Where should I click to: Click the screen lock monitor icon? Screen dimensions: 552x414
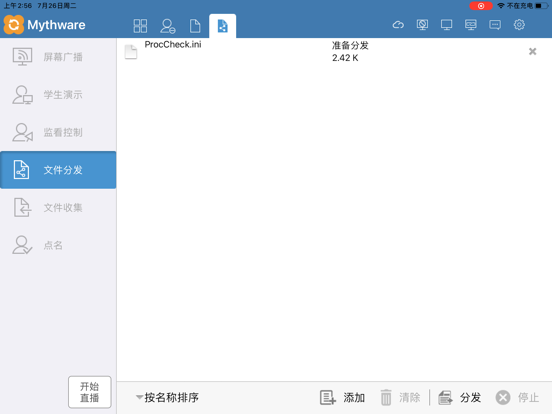(422, 25)
